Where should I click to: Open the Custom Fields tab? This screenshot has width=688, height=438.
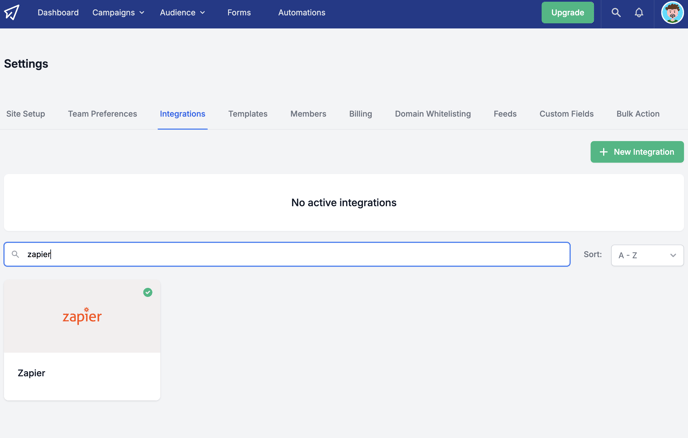pos(566,114)
